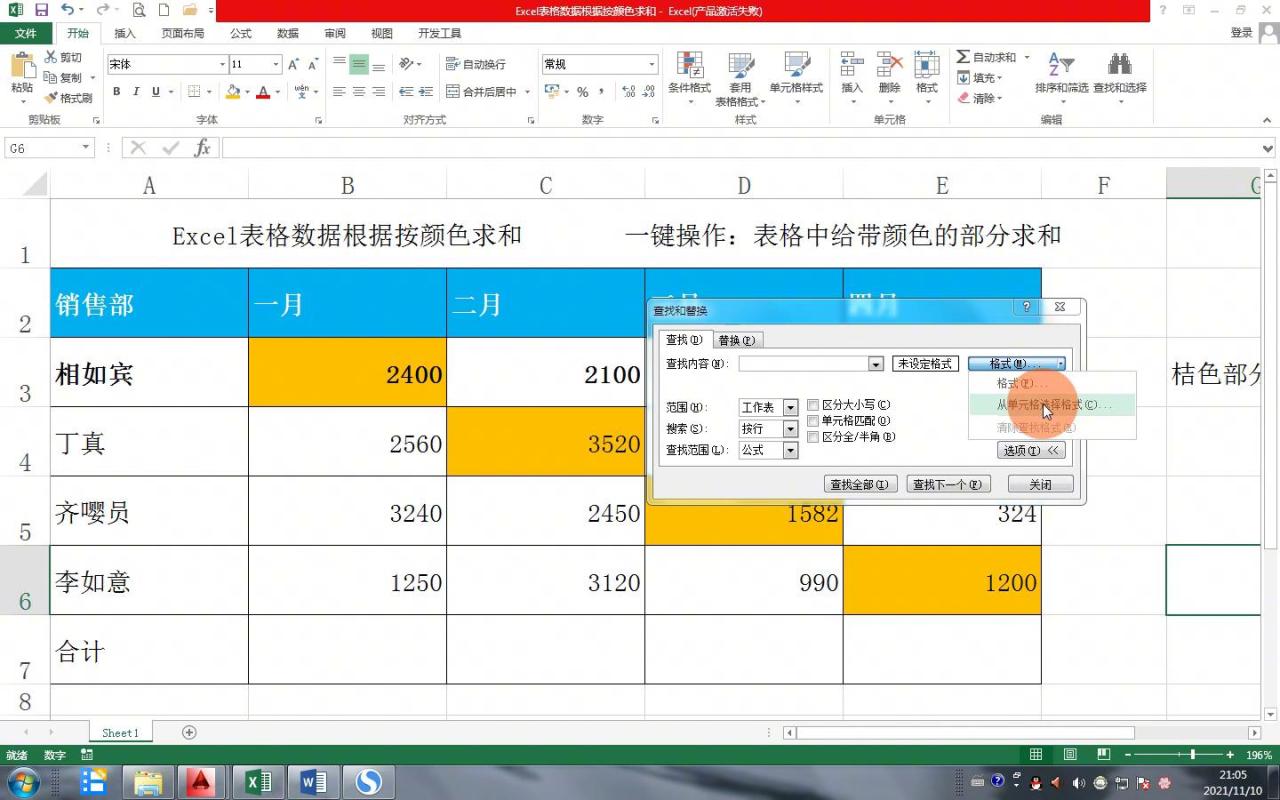Open the 查找内容 history dropdown arrow
The width and height of the screenshot is (1280, 800).
[x=876, y=364]
